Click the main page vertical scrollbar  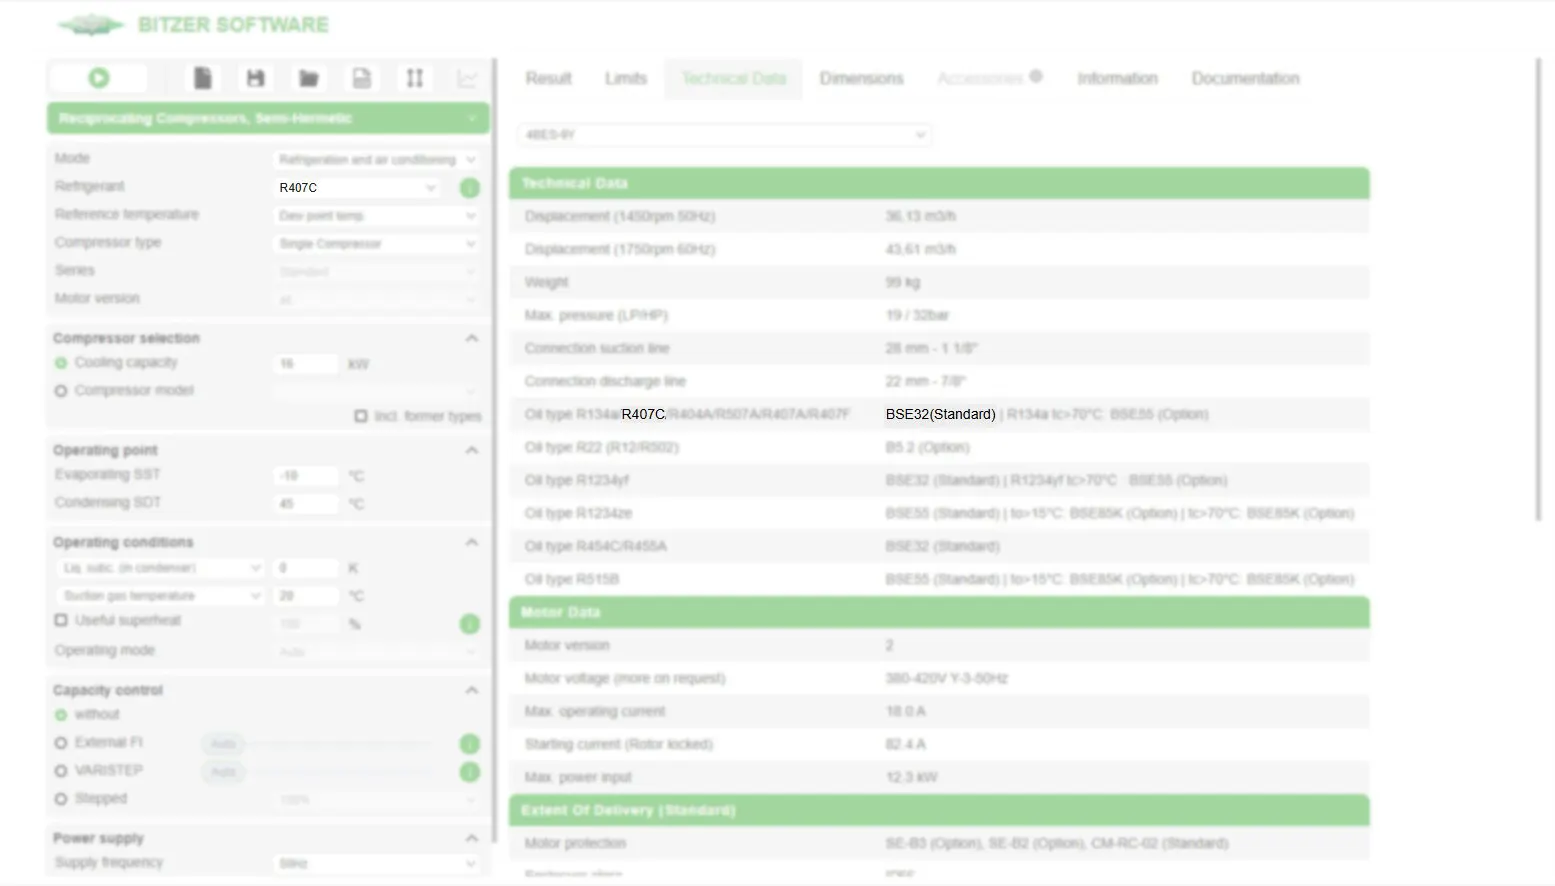click(1539, 290)
